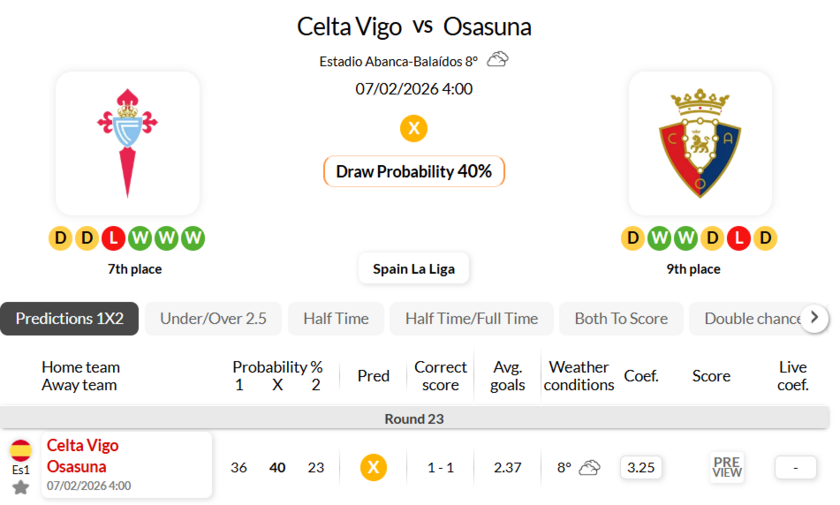Click the weather cloud icon beside stadium name

(497, 60)
